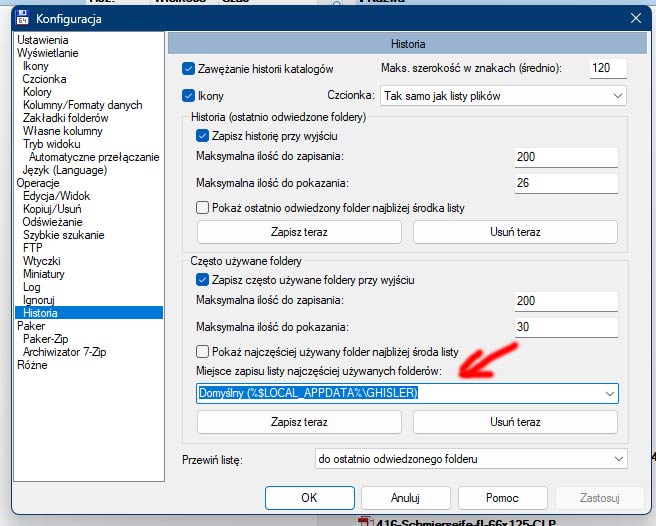656x526 pixels.
Task: Open the Czcionka settings page in tree
Action: pyautogui.click(x=44, y=79)
